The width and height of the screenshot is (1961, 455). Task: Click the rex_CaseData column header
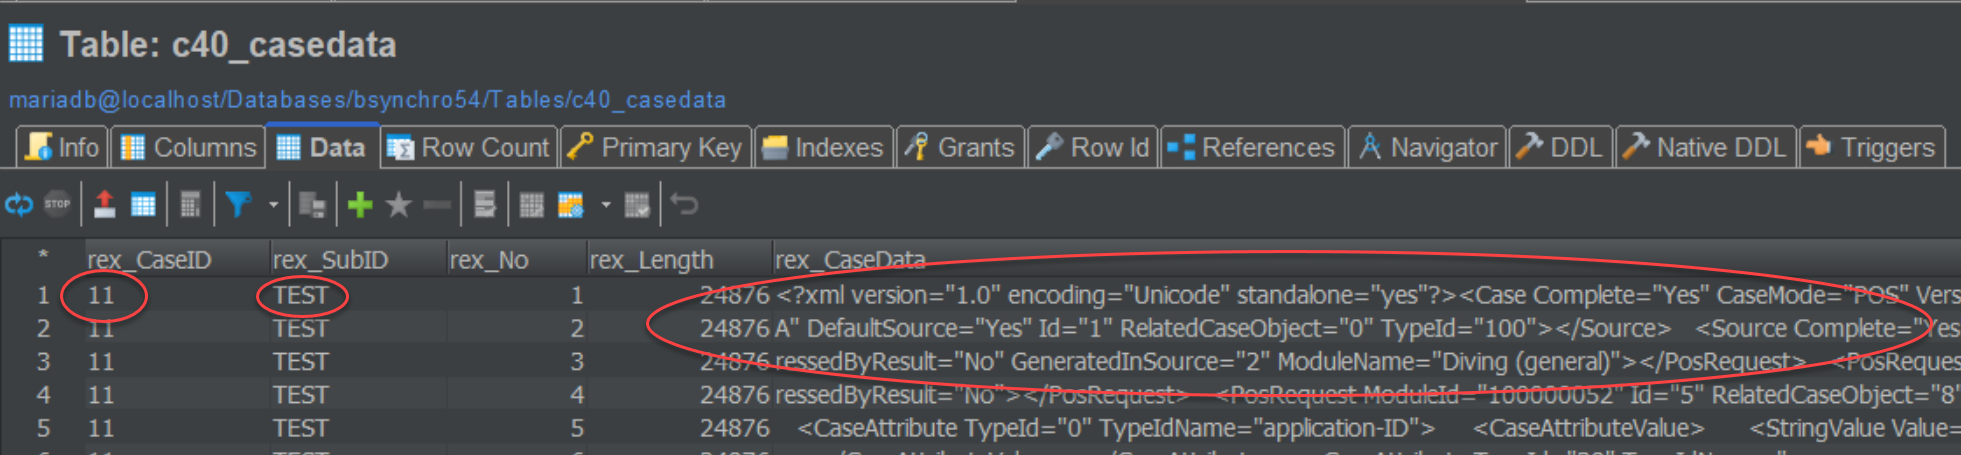(1365, 260)
